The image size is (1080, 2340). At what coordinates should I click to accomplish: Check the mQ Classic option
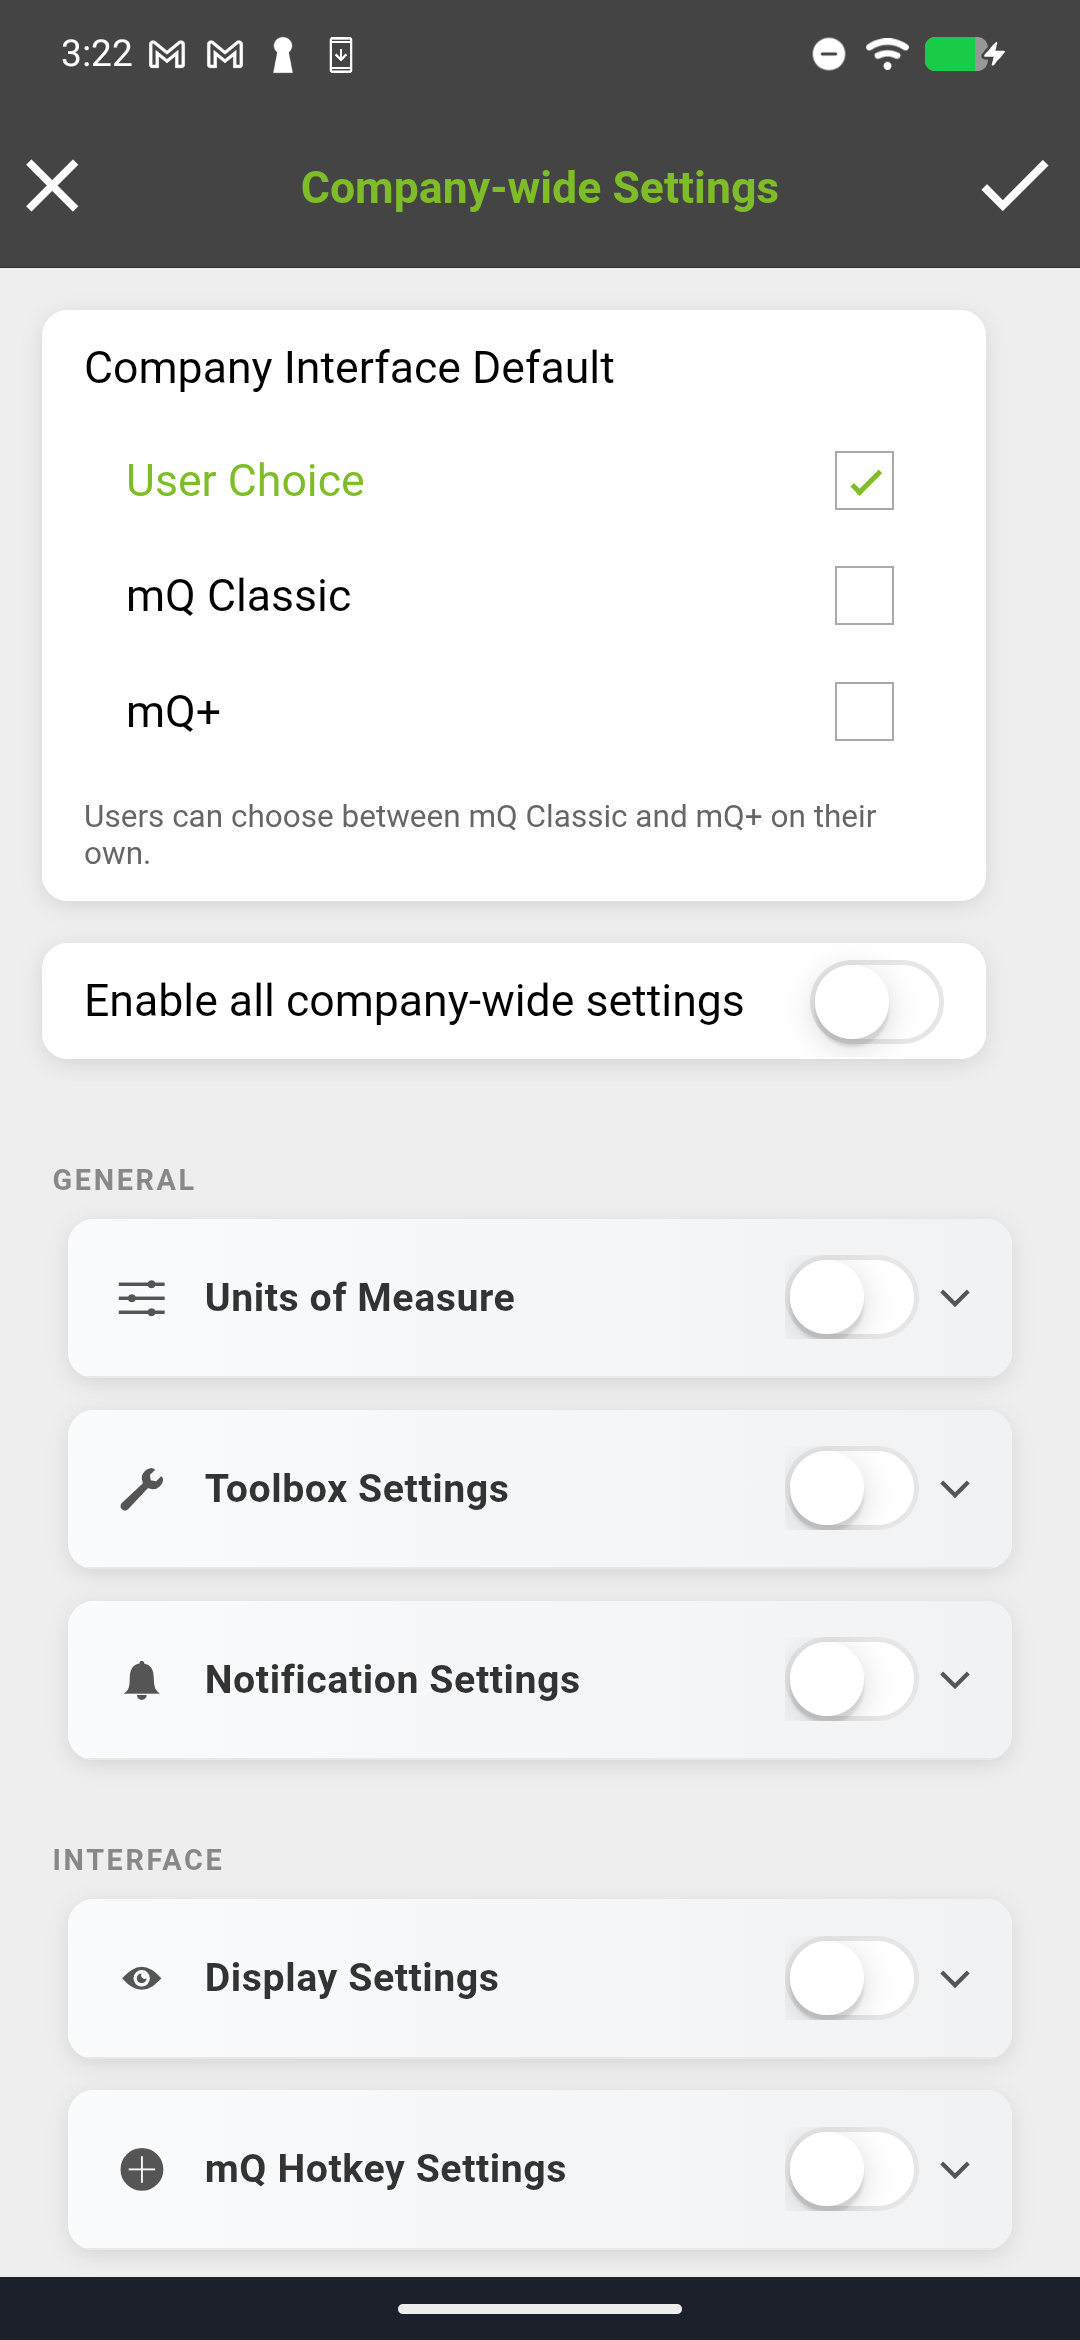point(863,594)
